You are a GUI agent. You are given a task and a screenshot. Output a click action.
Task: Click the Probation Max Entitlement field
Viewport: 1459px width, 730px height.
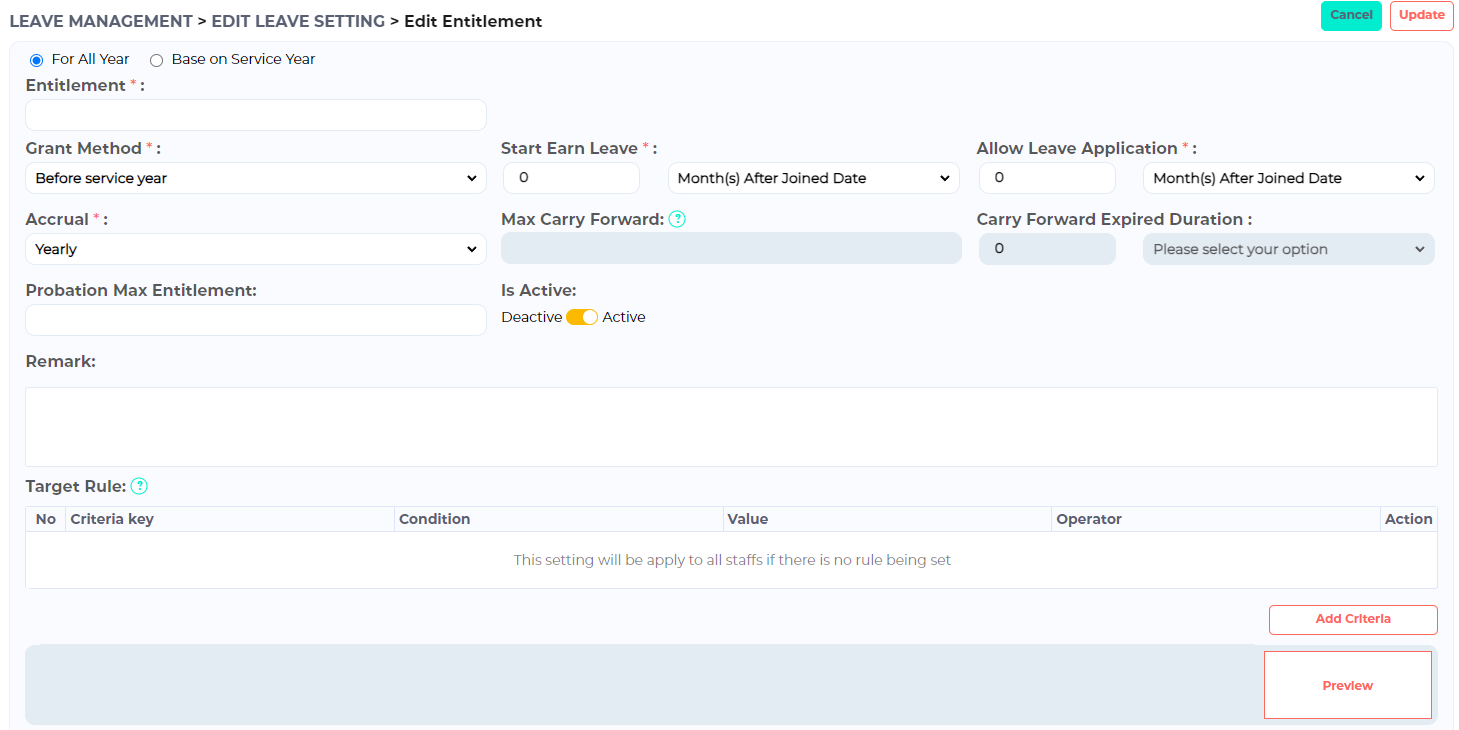tap(256, 320)
